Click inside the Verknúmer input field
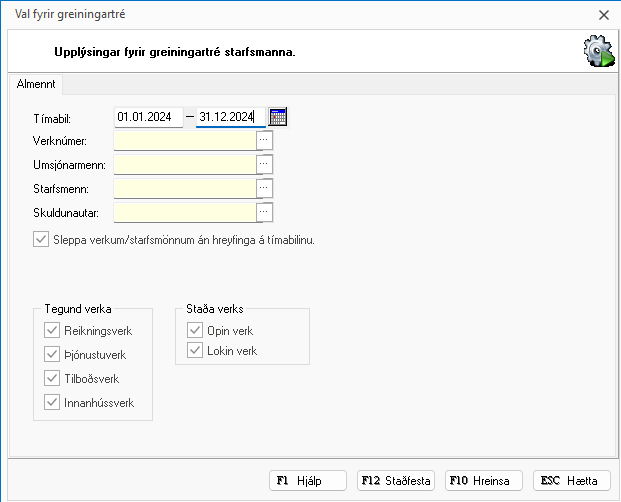Image resolution: width=621 pixels, height=502 pixels. [x=185, y=141]
